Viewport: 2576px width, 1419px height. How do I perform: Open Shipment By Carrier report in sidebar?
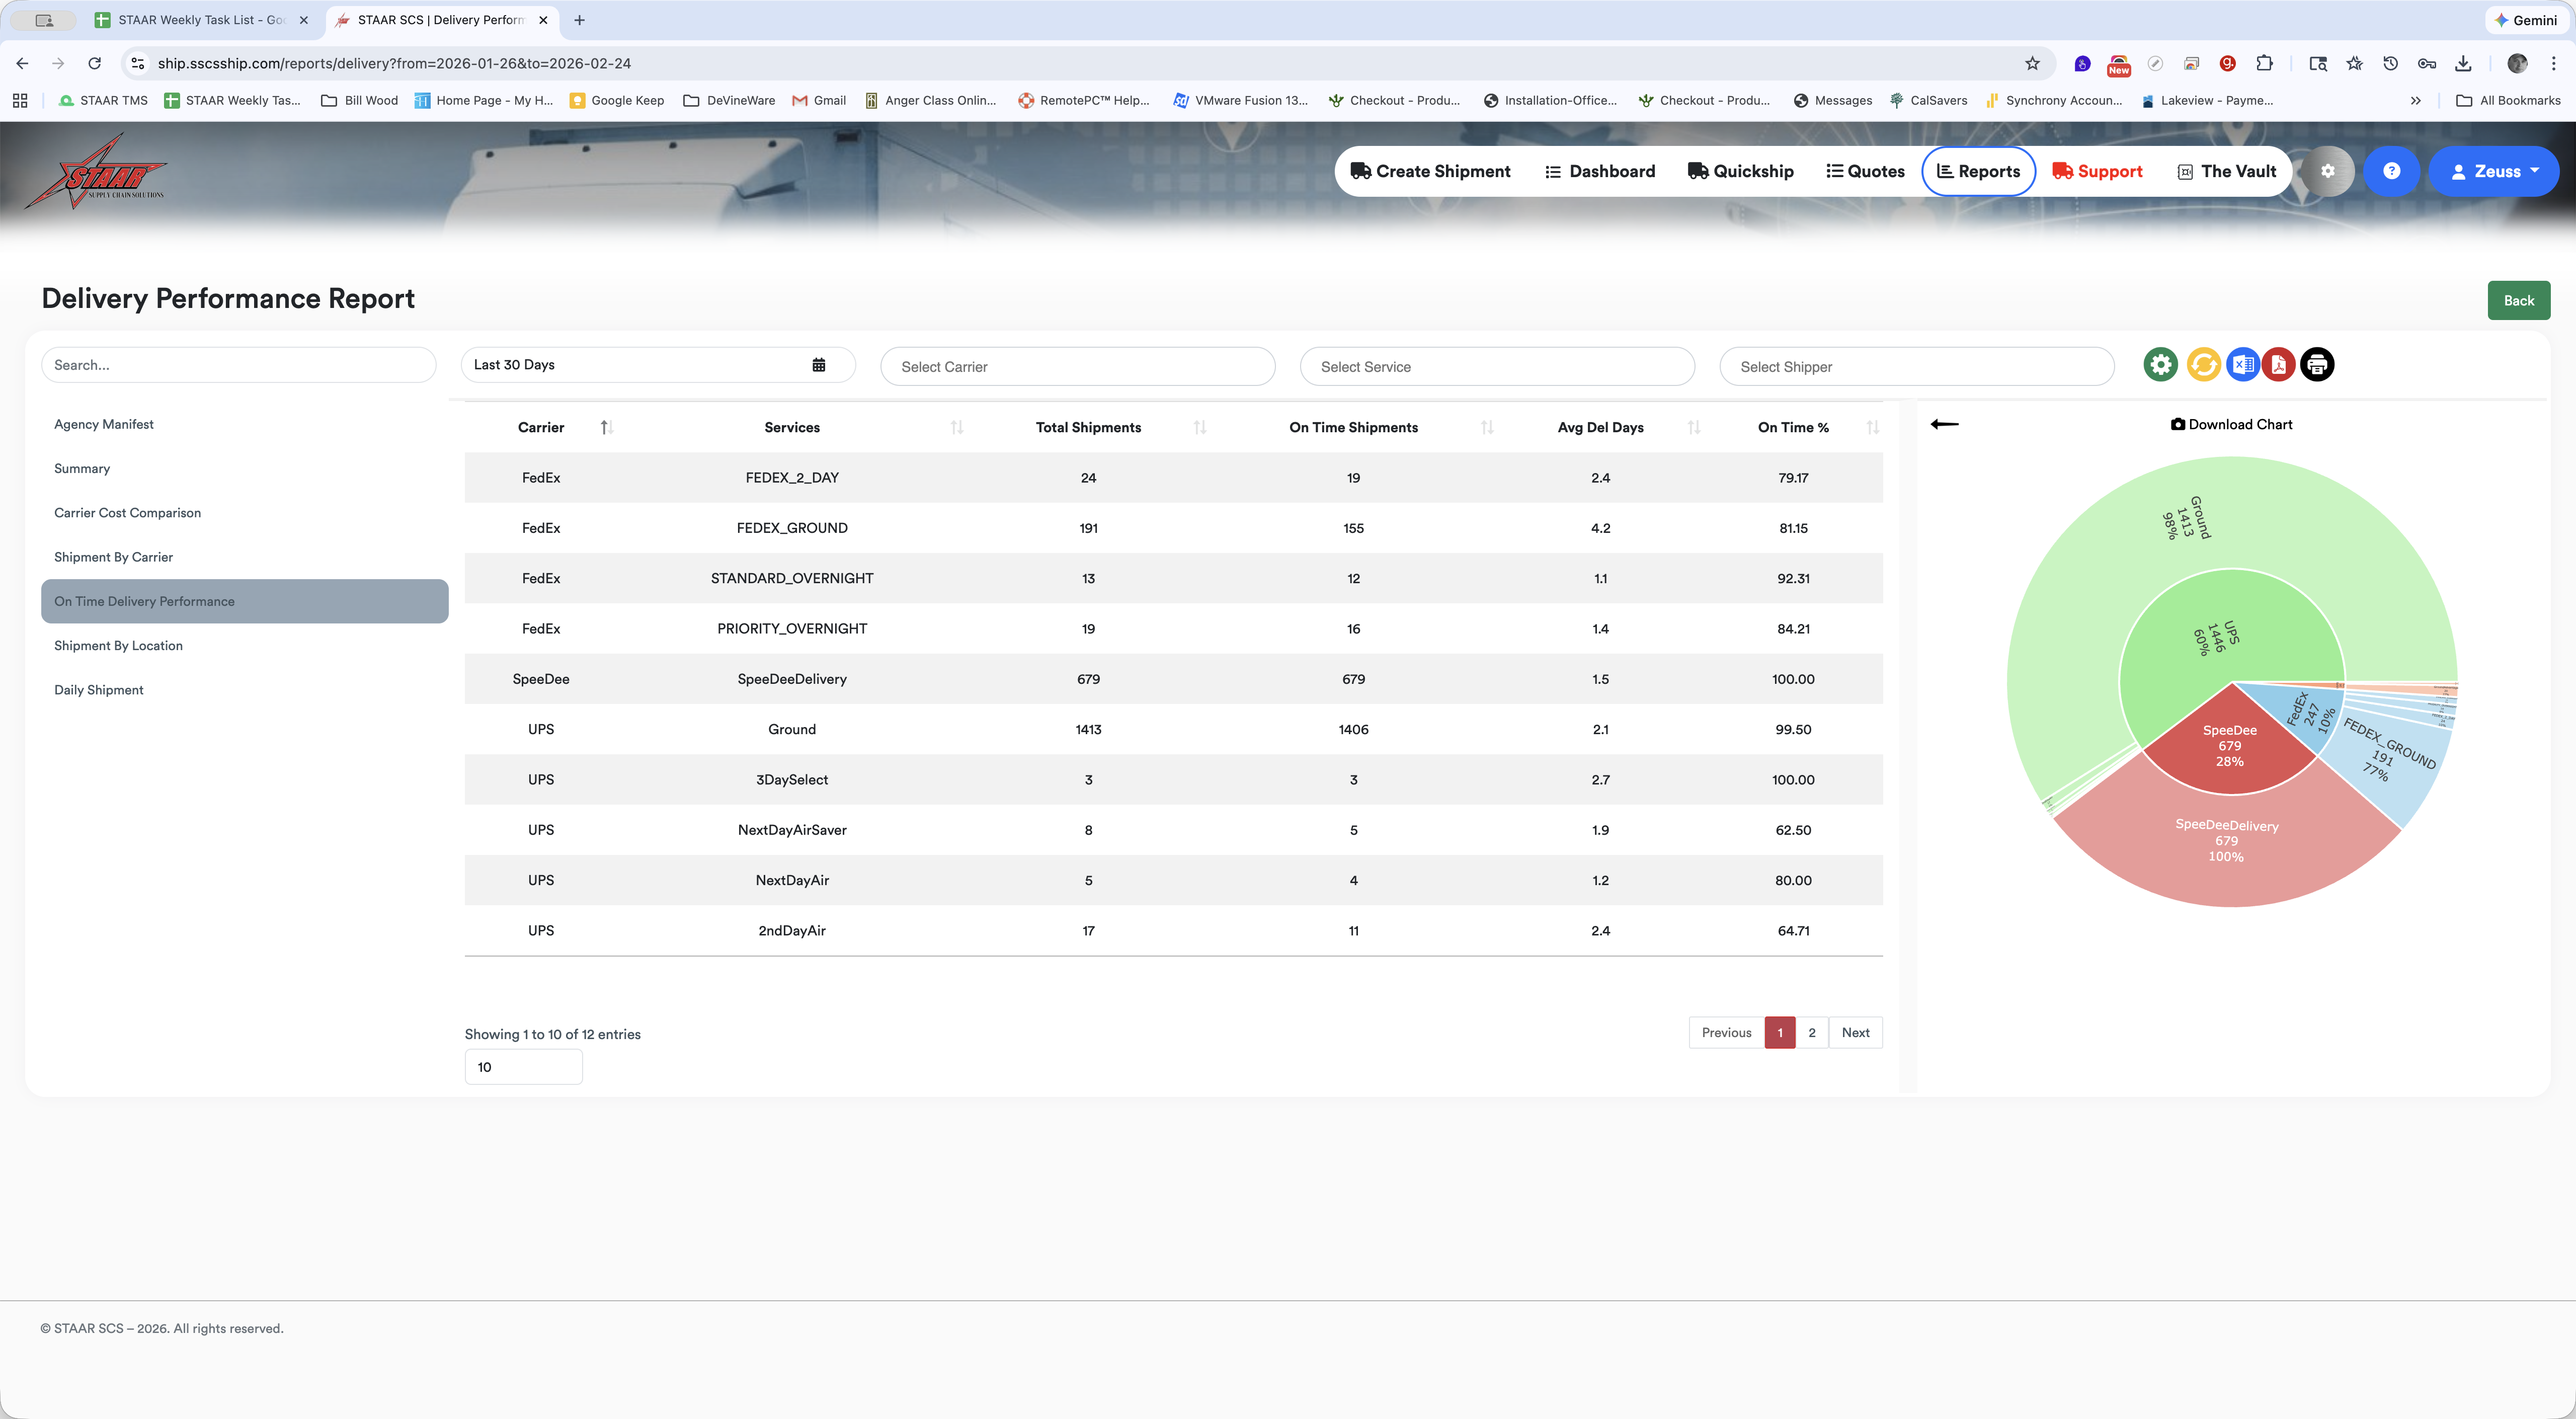click(x=113, y=557)
